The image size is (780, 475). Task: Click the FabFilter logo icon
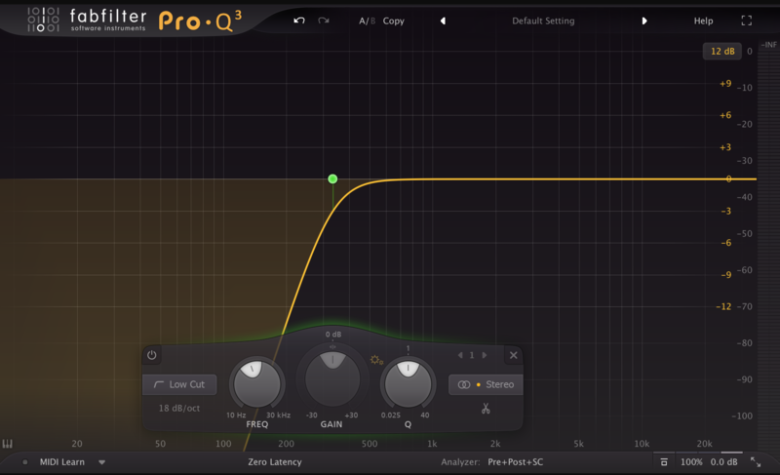coord(43,20)
